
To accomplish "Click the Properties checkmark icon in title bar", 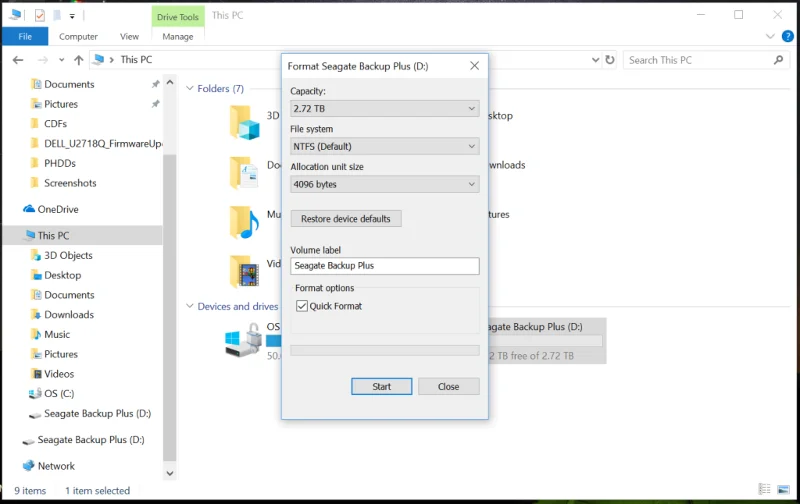I will pyautogui.click(x=40, y=16).
